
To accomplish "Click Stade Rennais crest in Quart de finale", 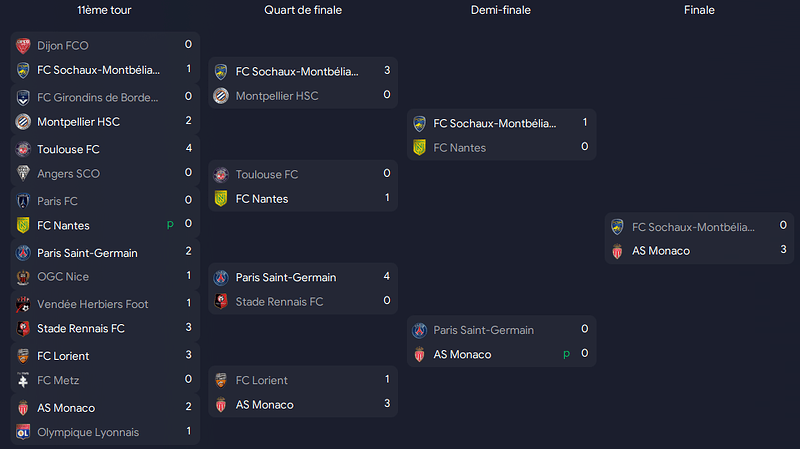I will pyautogui.click(x=221, y=302).
